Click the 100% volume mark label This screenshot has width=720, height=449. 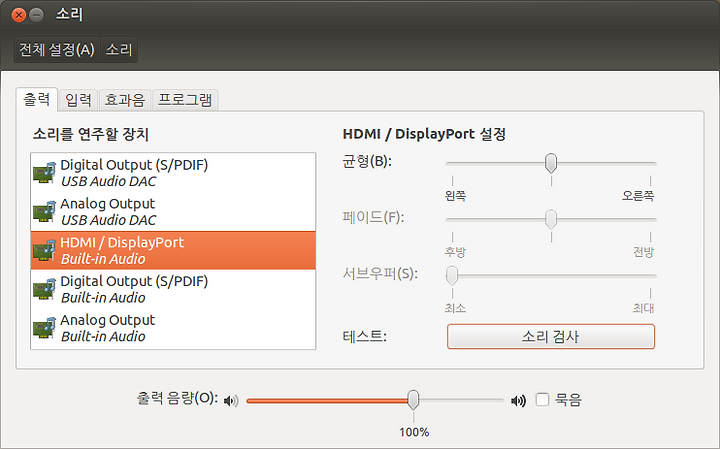414,432
